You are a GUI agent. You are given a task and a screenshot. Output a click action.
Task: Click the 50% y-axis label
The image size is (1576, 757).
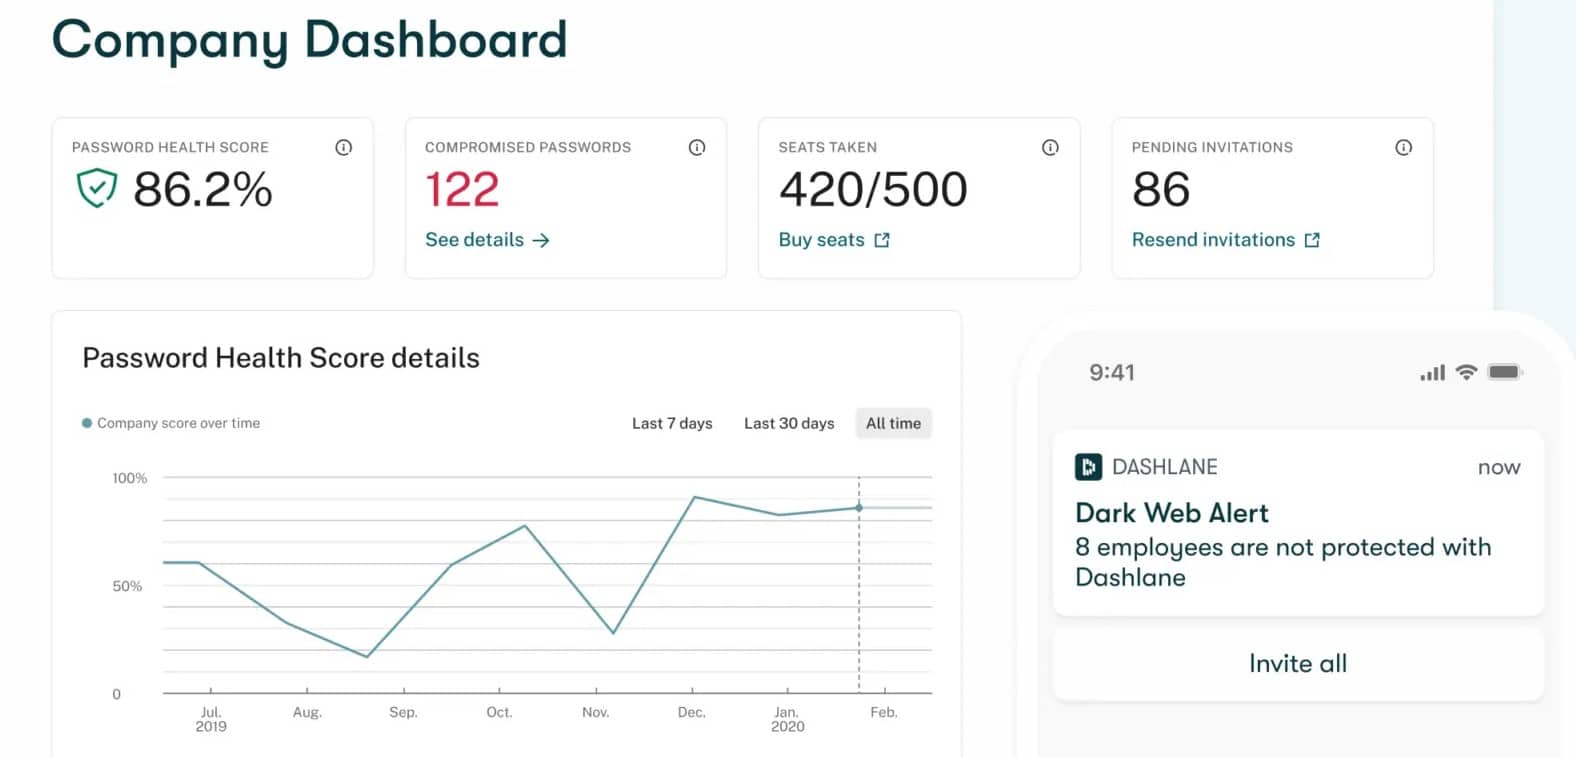click(127, 586)
